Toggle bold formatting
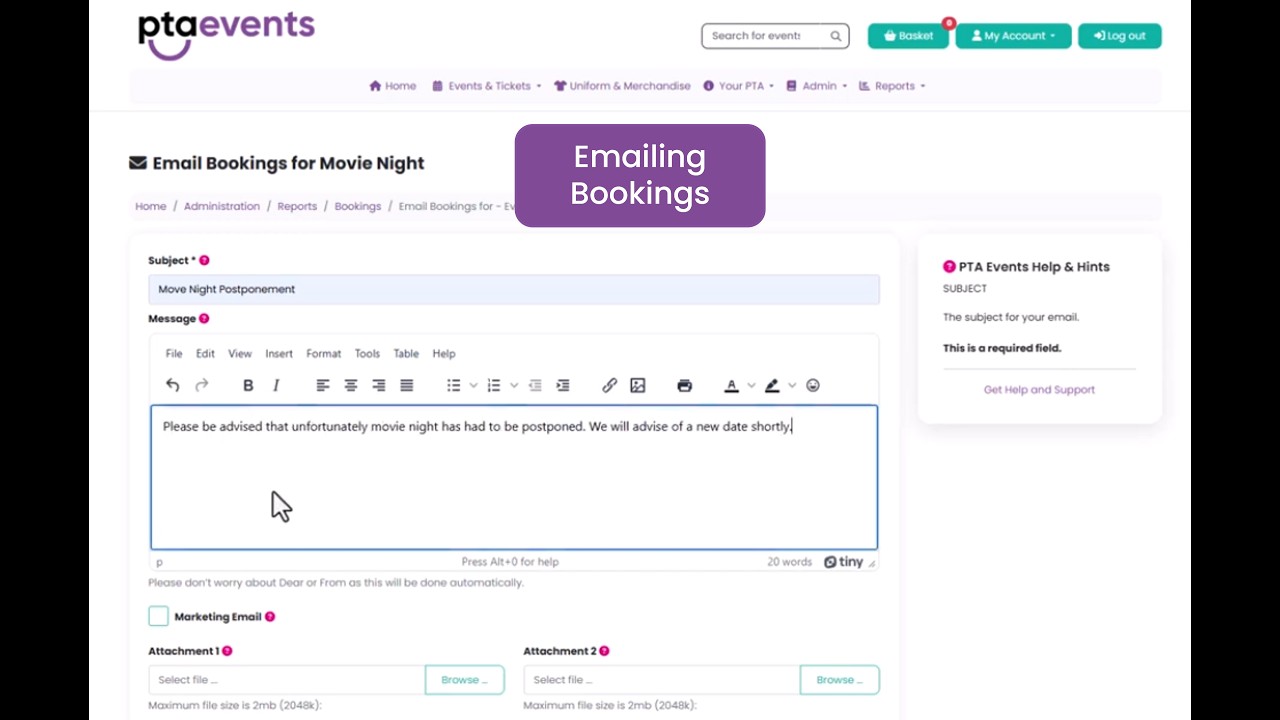Image resolution: width=1280 pixels, height=720 pixels. pos(248,385)
